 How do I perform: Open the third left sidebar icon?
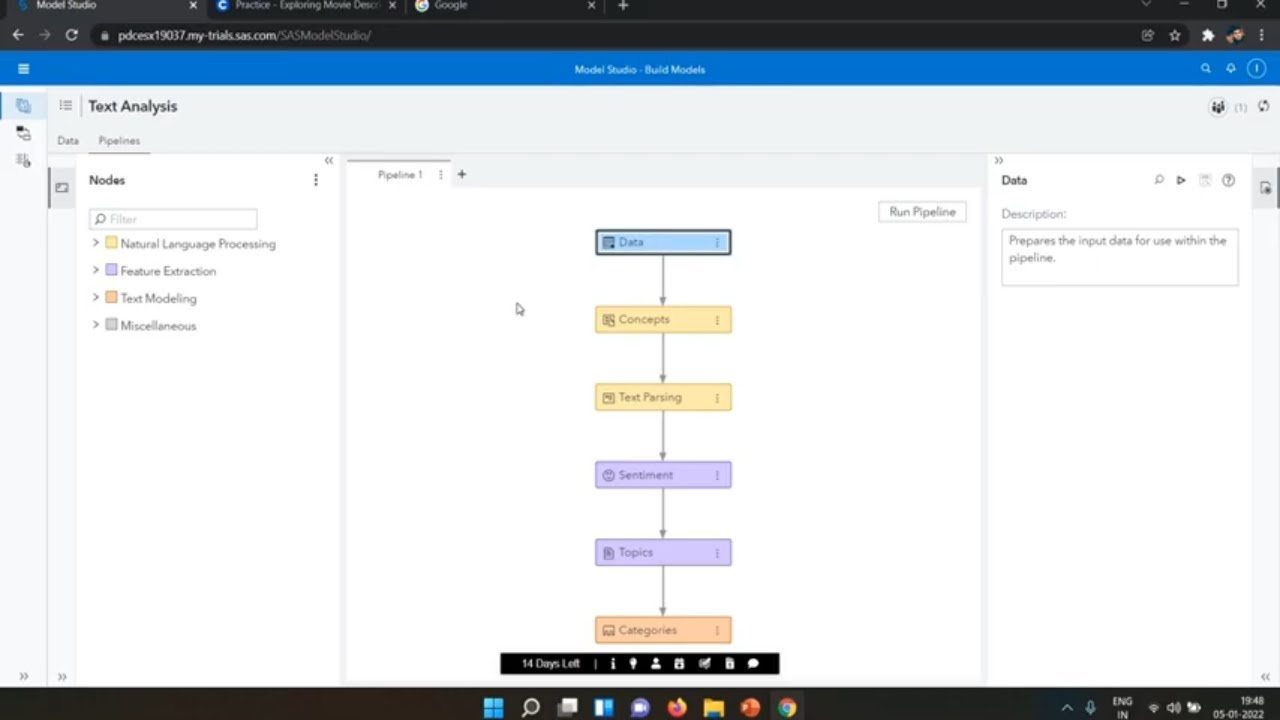tap(23, 160)
